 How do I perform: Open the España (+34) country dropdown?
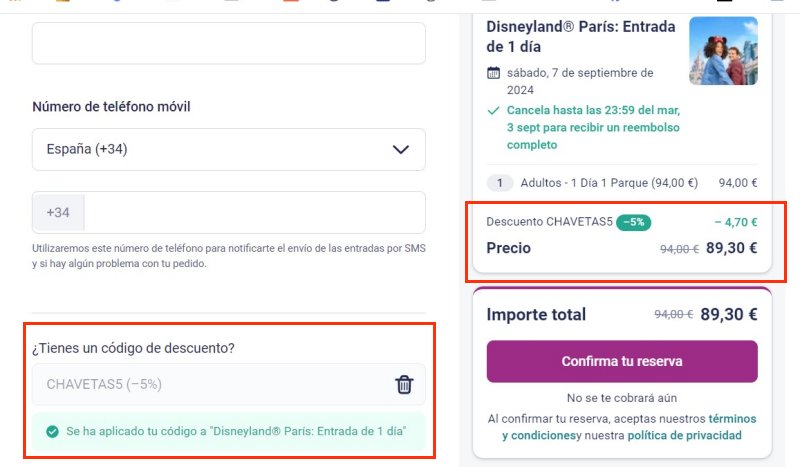[x=228, y=149]
